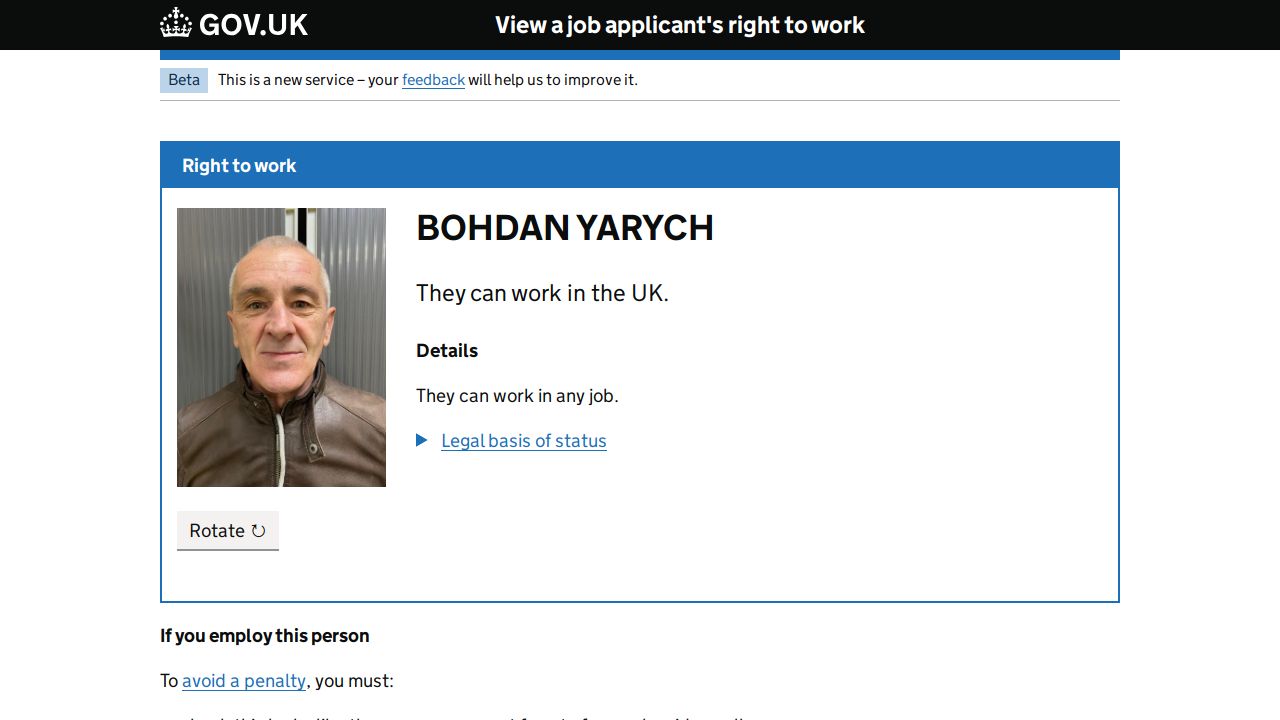Click the applicant's photo
This screenshot has width=1280, height=720.
pyautogui.click(x=281, y=347)
